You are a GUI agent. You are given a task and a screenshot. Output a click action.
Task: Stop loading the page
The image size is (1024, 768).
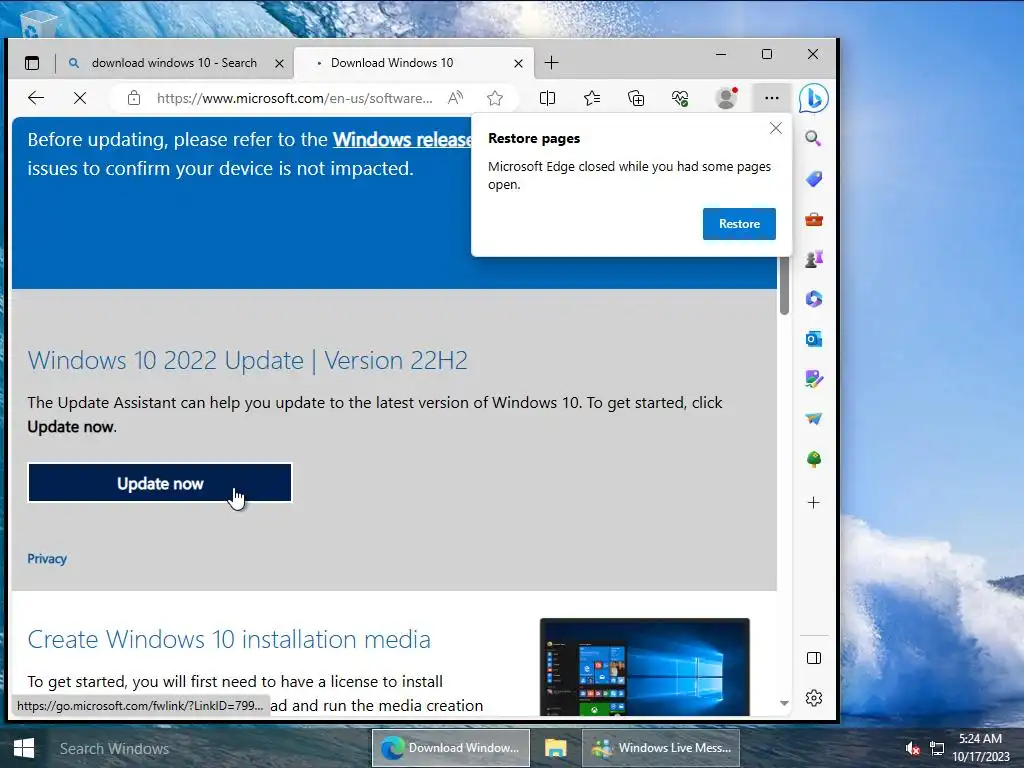pos(80,98)
